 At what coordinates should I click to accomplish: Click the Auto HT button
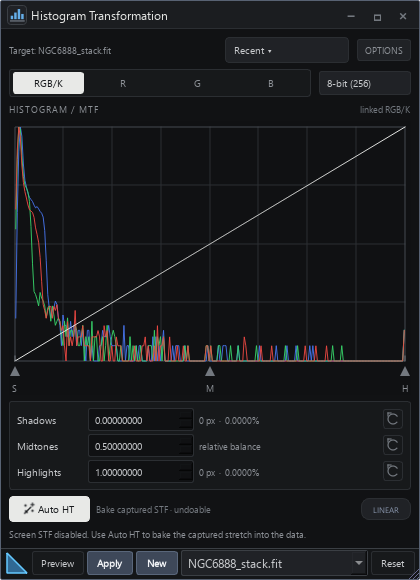[x=49, y=509]
